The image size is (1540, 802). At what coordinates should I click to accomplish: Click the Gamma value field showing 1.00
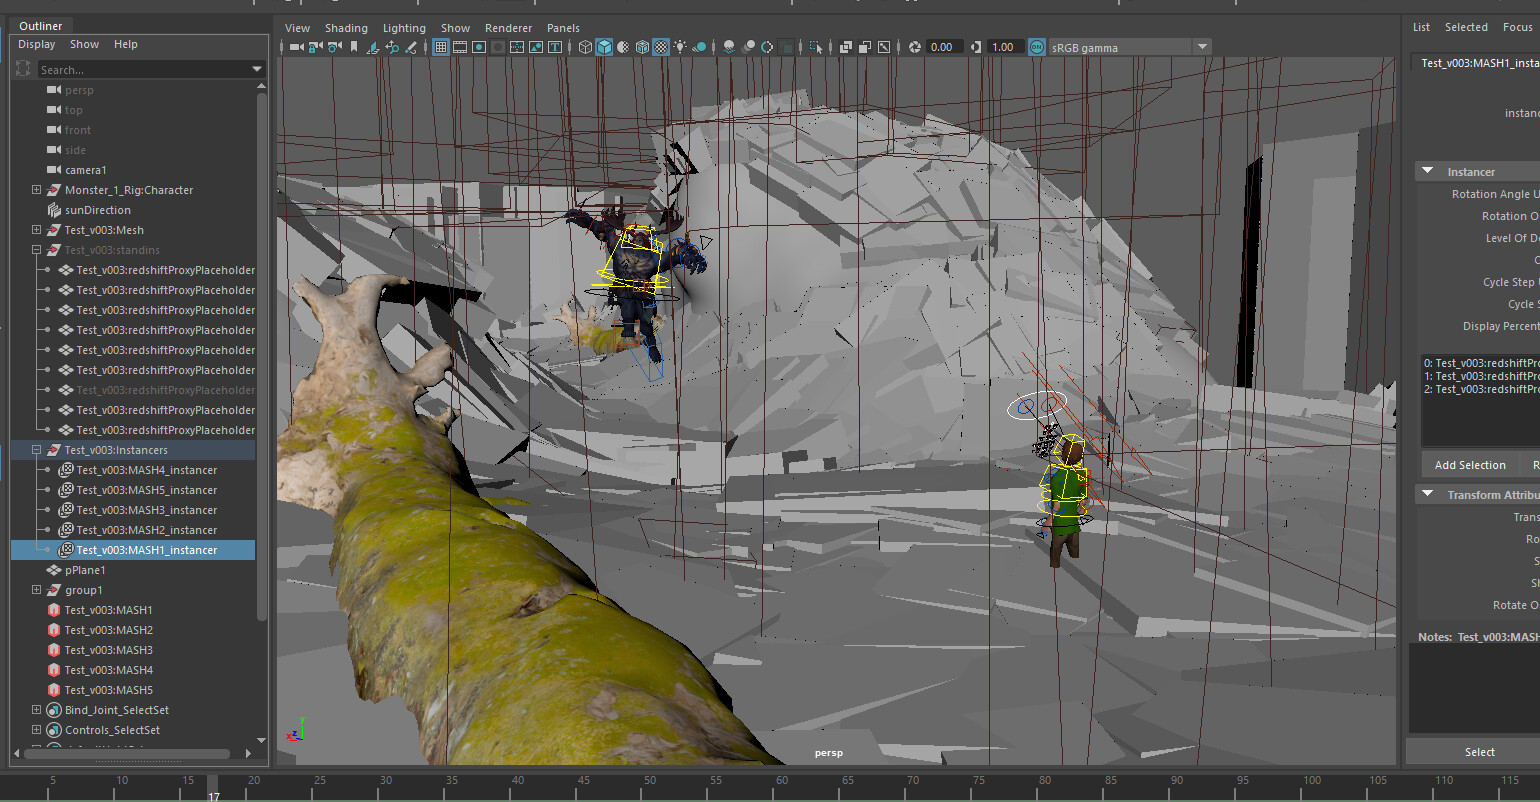[x=1004, y=47]
